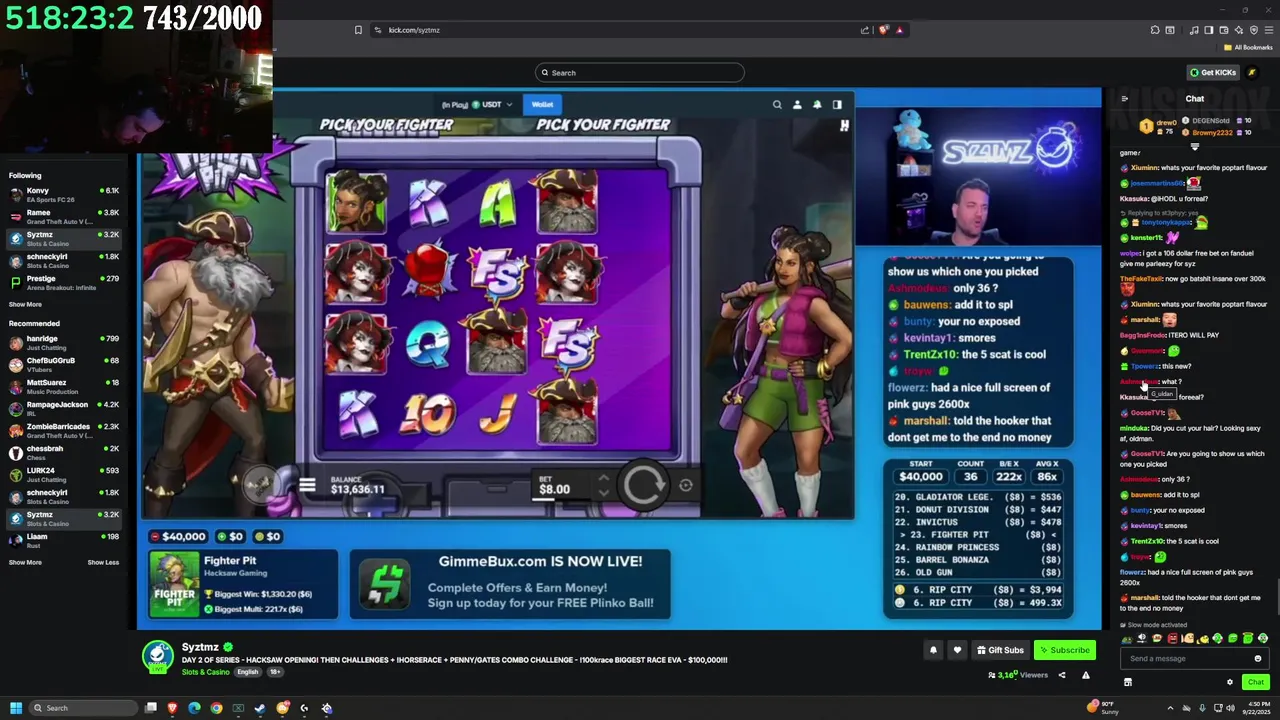This screenshot has width=1280, height=720.
Task: Open the weather widget showing 90°F
Action: coord(1102,708)
